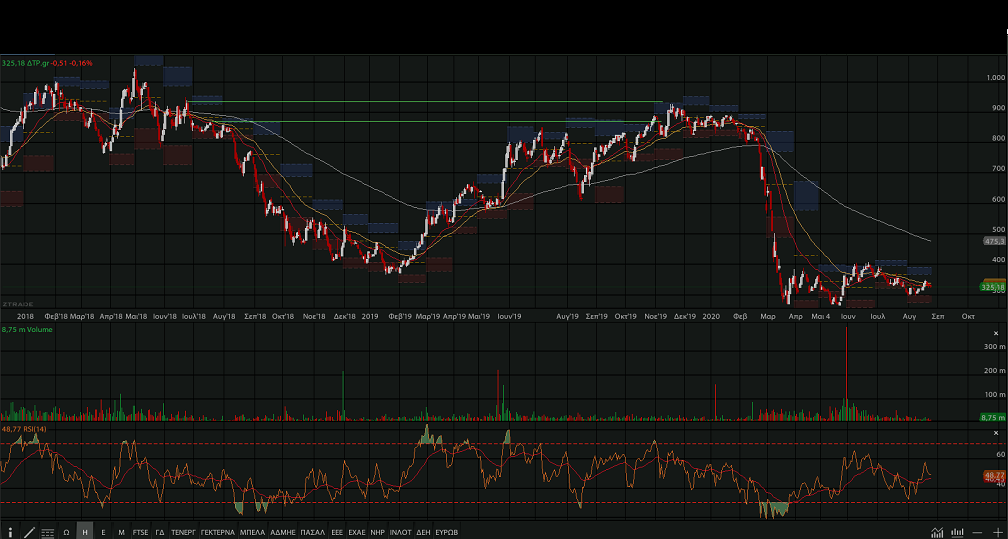Screen dimensions: 1008x539
Task: Switch chart to ΜΠΕΛΑ symbol
Action: click(x=252, y=532)
